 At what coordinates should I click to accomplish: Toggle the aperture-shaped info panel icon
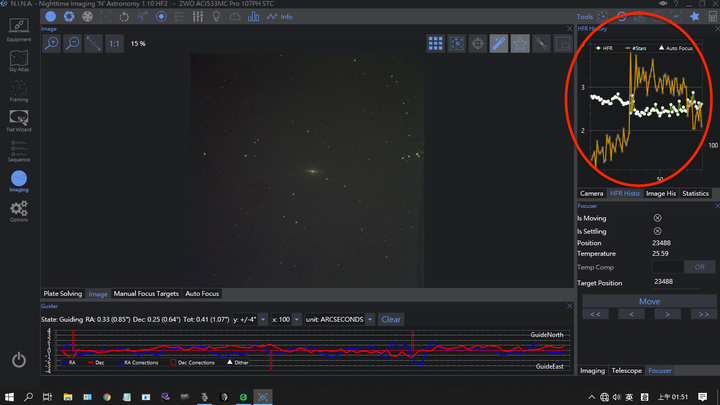pos(69,17)
